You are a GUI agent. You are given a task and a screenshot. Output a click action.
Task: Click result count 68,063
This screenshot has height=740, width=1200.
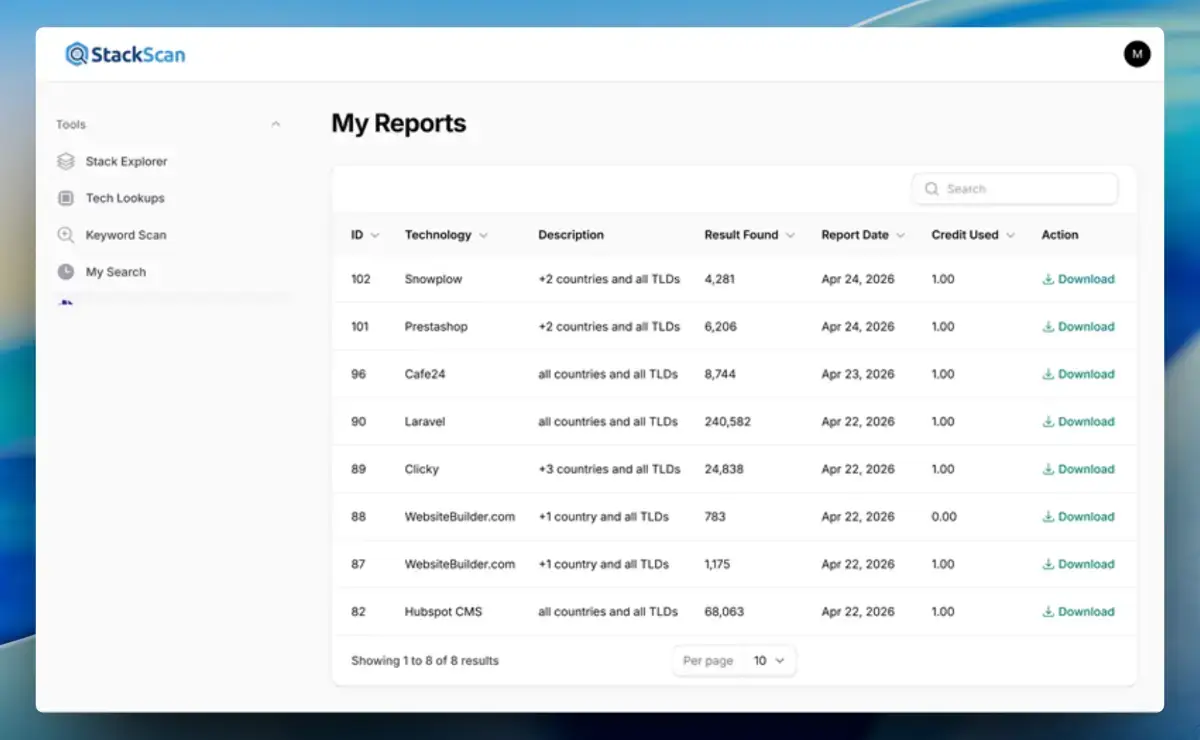[x=724, y=612]
